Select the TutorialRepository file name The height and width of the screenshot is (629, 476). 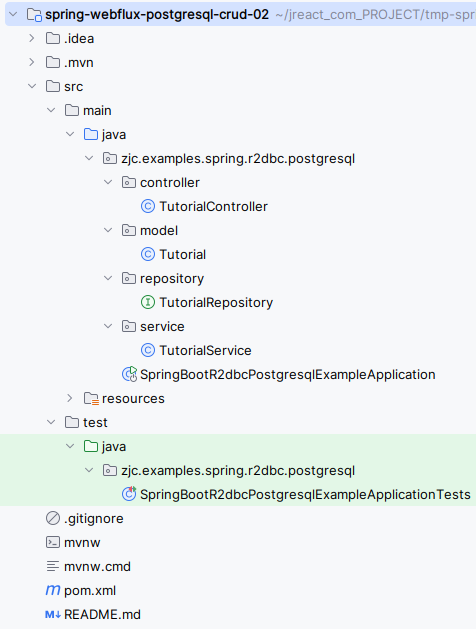click(216, 302)
